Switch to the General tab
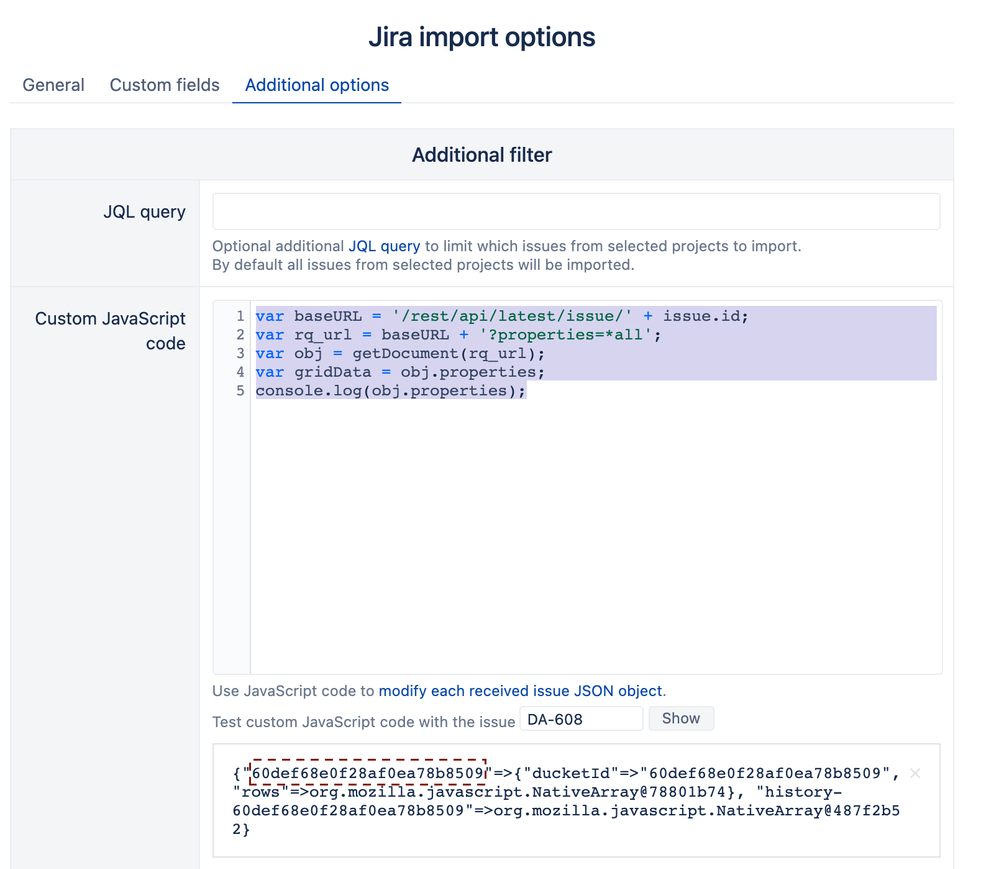 pos(54,85)
